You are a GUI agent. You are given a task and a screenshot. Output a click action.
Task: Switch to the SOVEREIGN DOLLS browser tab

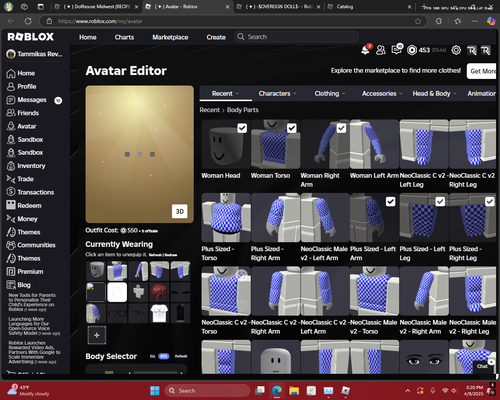279,7
